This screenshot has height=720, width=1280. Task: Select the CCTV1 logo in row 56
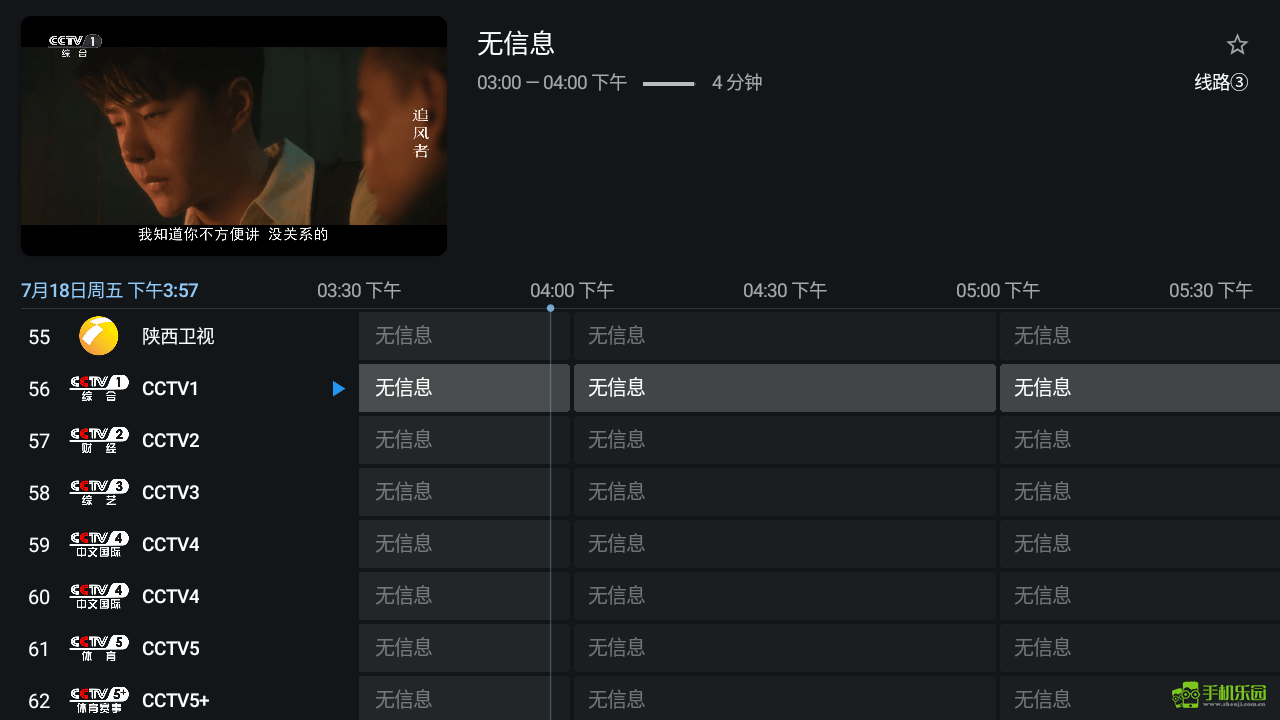coord(99,388)
